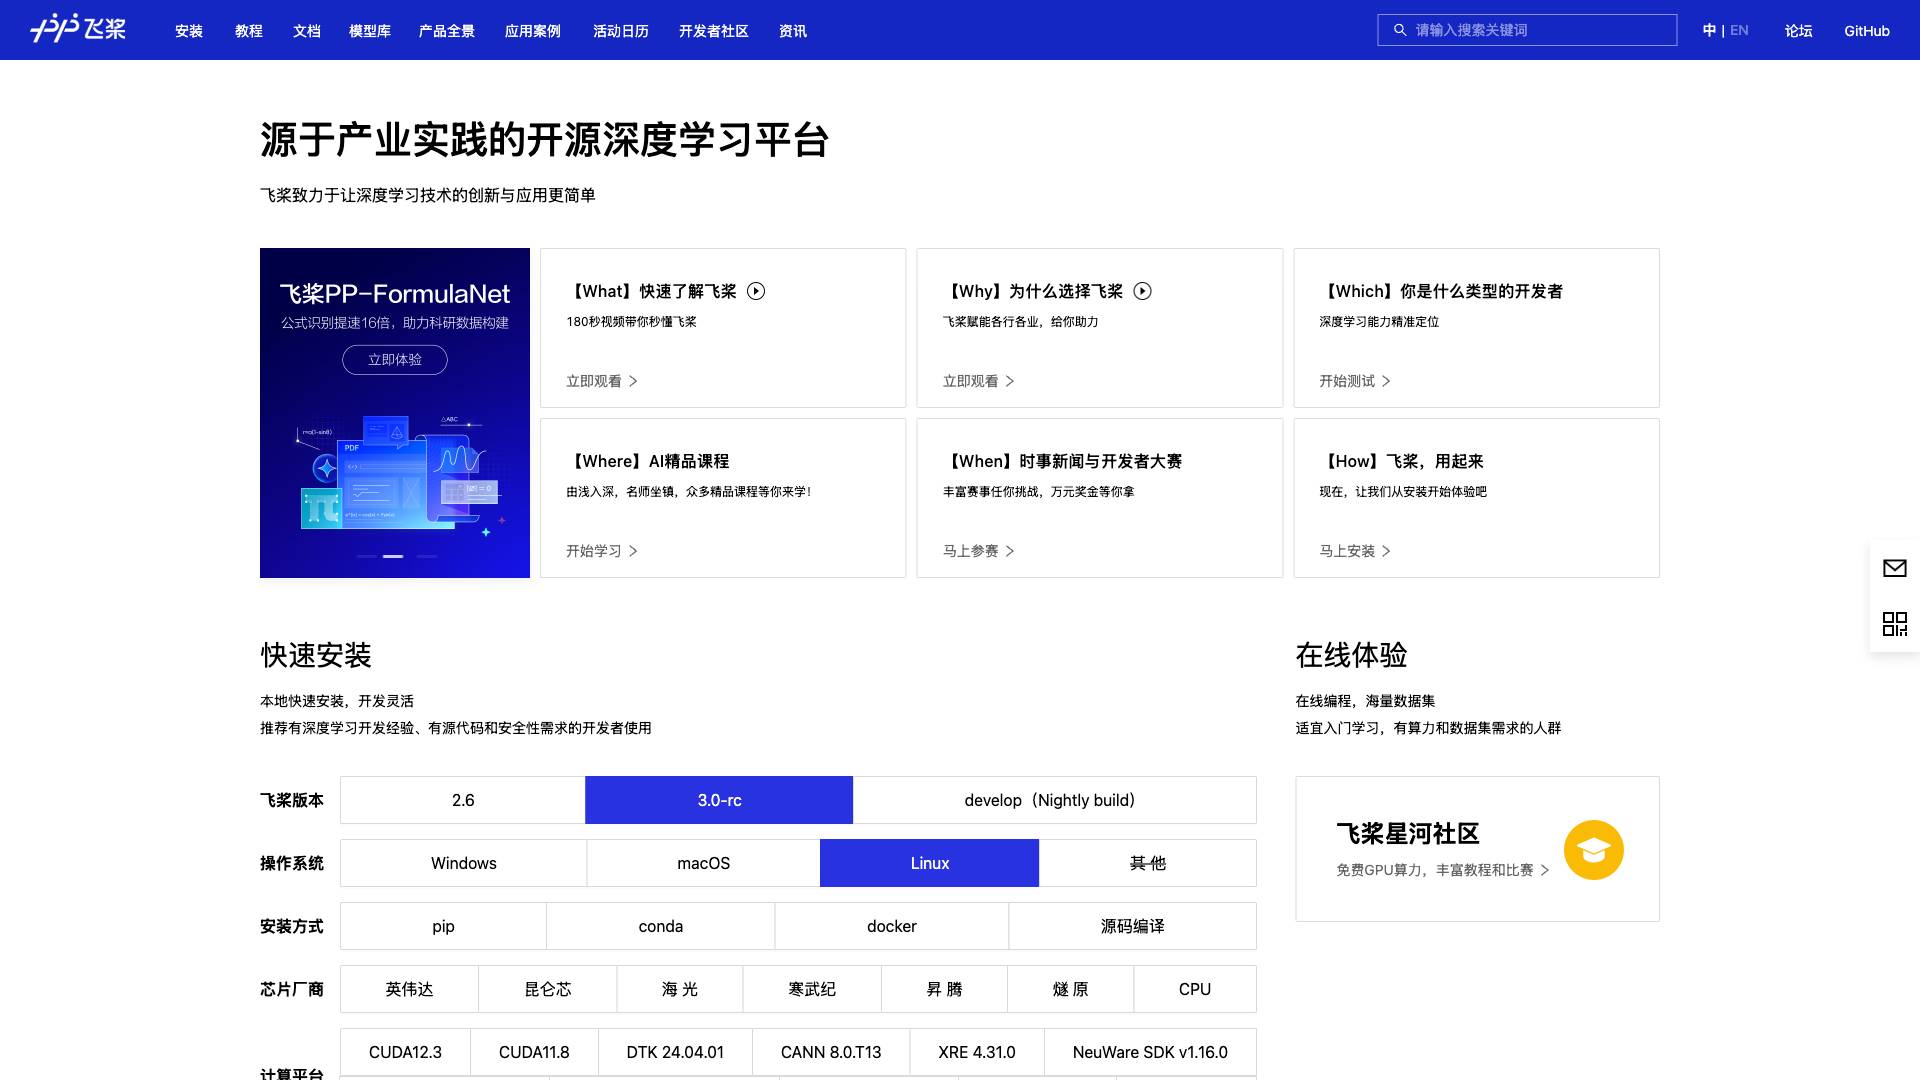The height and width of the screenshot is (1080, 1920).
Task: Select version 3.0-rc
Action: (x=719, y=800)
